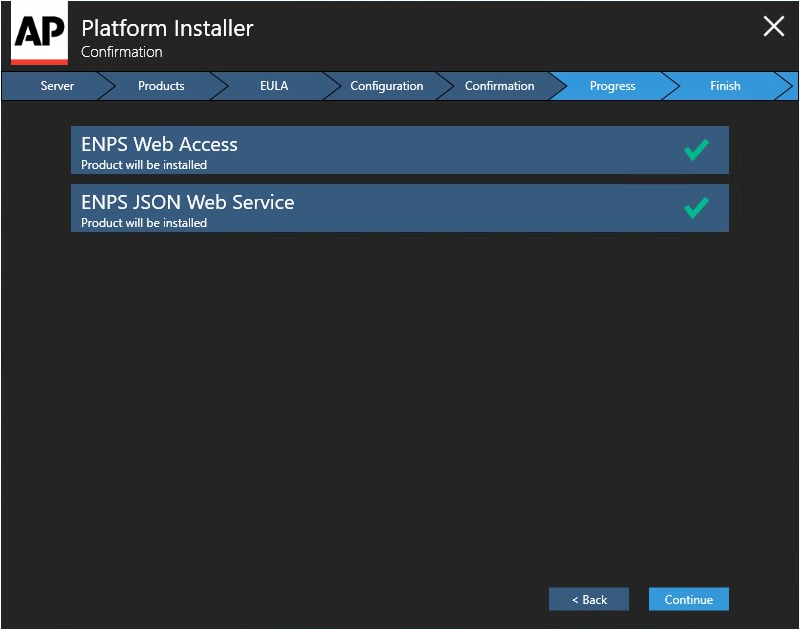
Task: Jump to the Progress step
Action: [x=612, y=86]
